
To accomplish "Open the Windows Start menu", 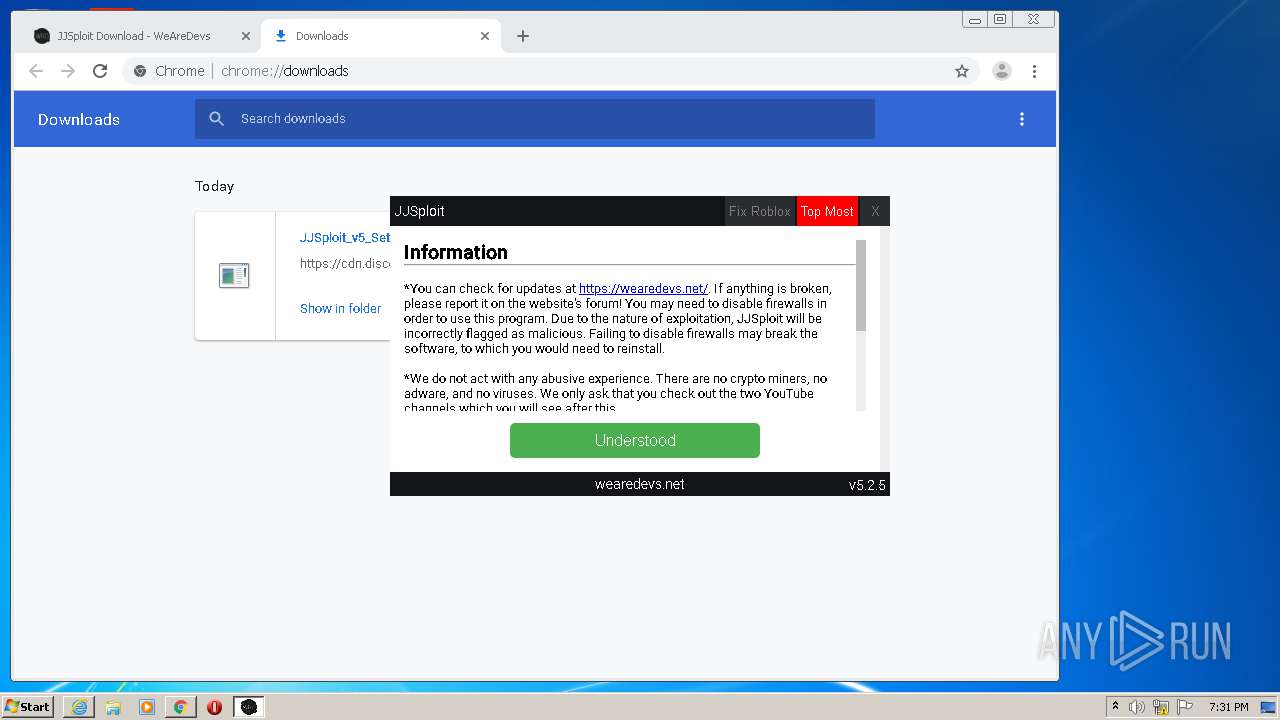I will click(27, 707).
